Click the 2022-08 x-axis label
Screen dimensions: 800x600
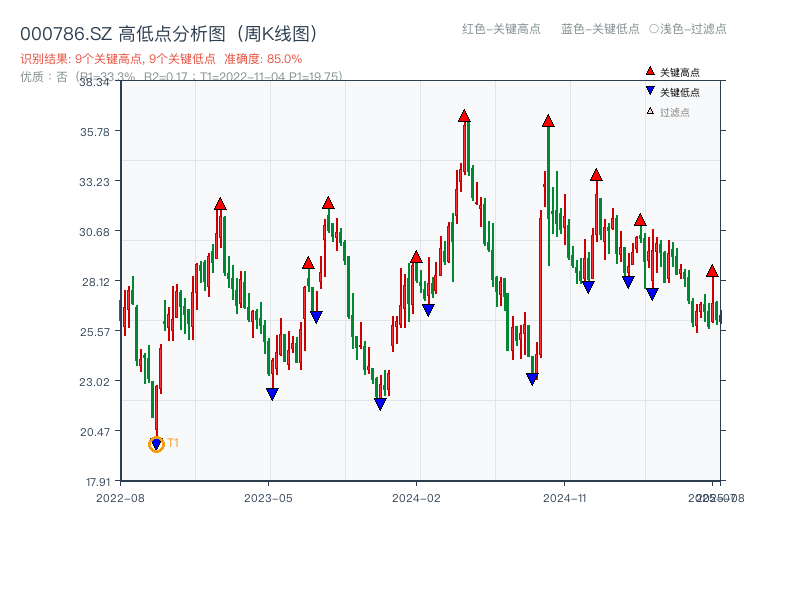click(x=120, y=498)
